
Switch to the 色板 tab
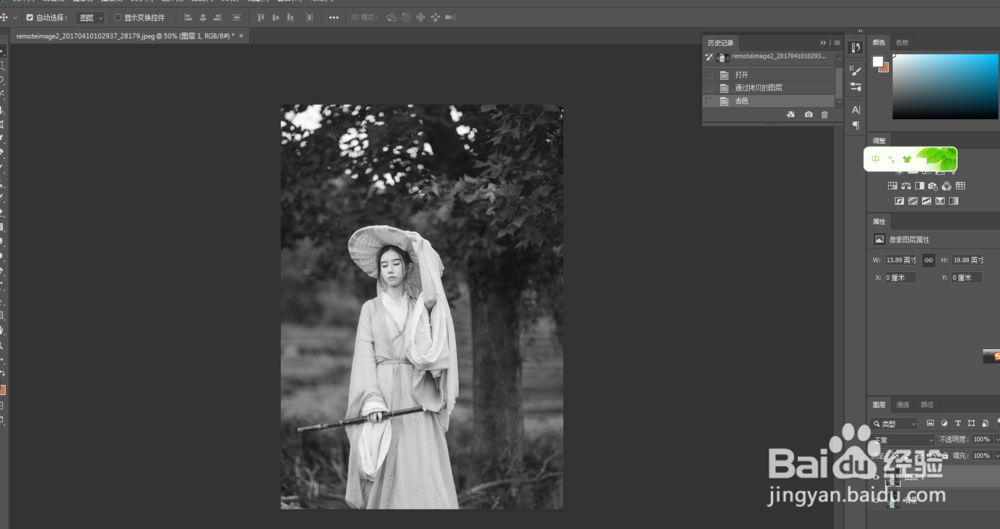click(902, 43)
